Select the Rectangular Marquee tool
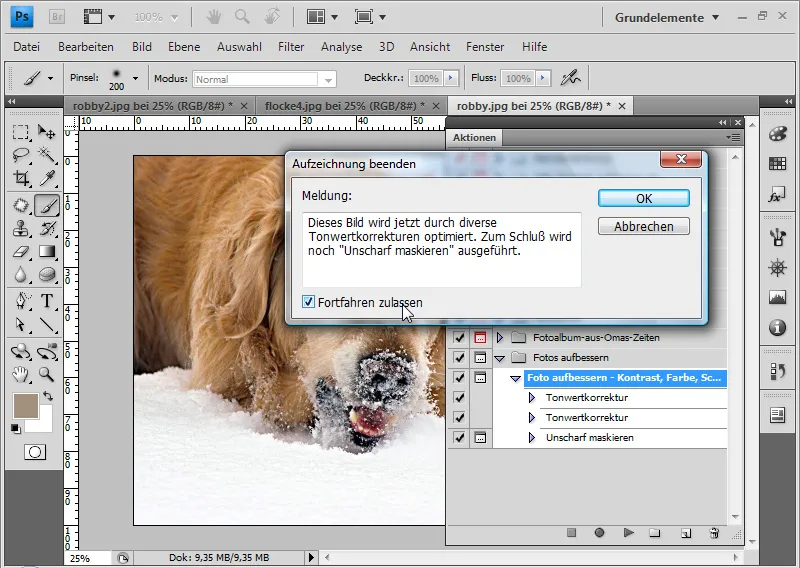The width and height of the screenshot is (800, 568). pyautogui.click(x=21, y=132)
